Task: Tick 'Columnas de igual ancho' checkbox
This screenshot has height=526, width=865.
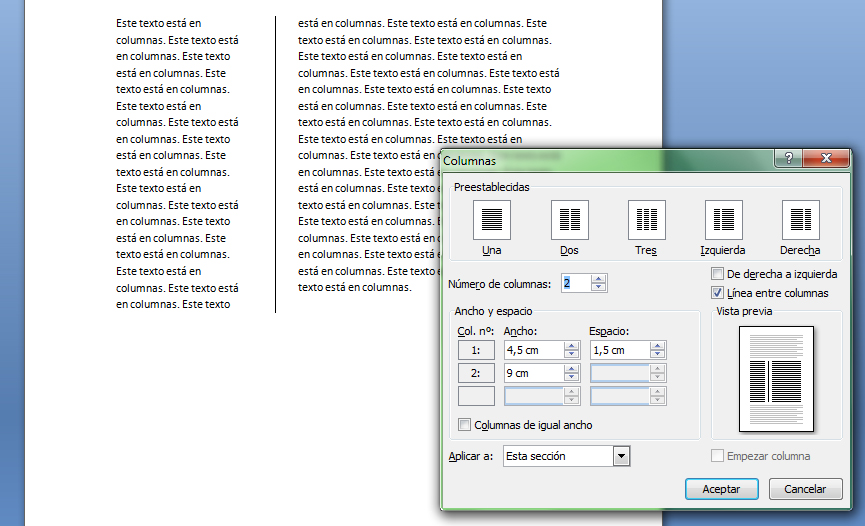Action: tap(464, 425)
